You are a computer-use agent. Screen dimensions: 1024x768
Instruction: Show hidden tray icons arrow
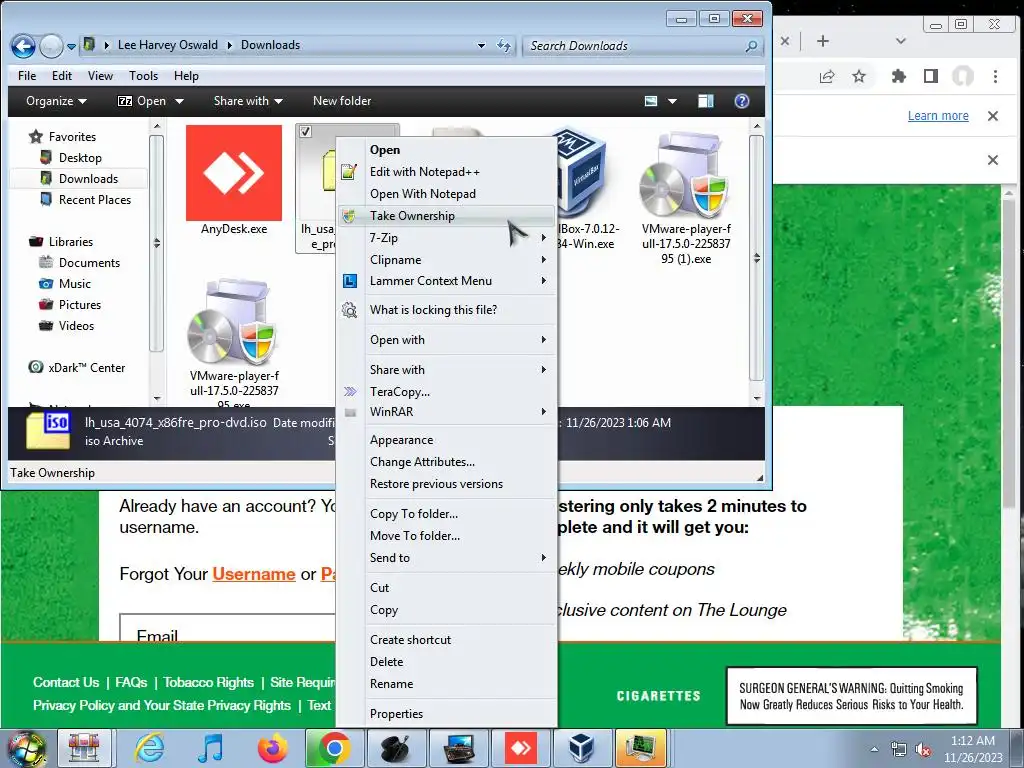coord(874,750)
